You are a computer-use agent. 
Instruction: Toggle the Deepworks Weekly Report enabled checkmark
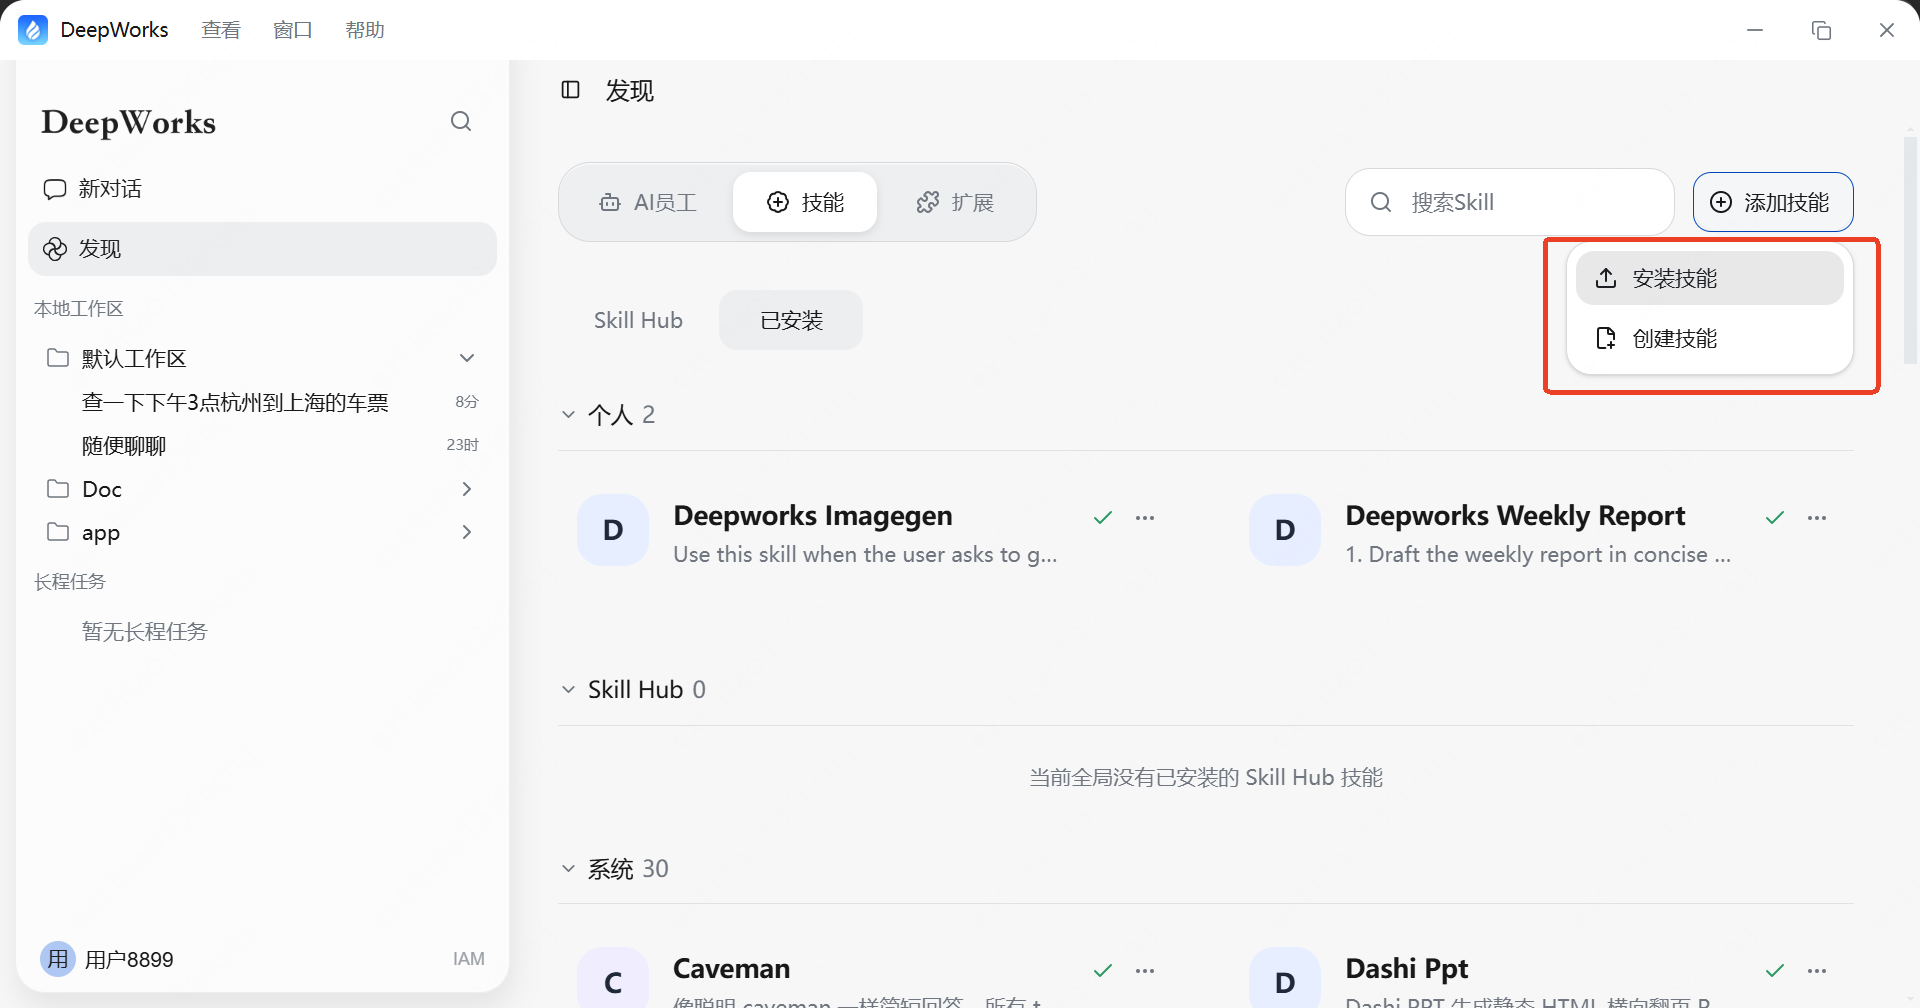coord(1775,517)
